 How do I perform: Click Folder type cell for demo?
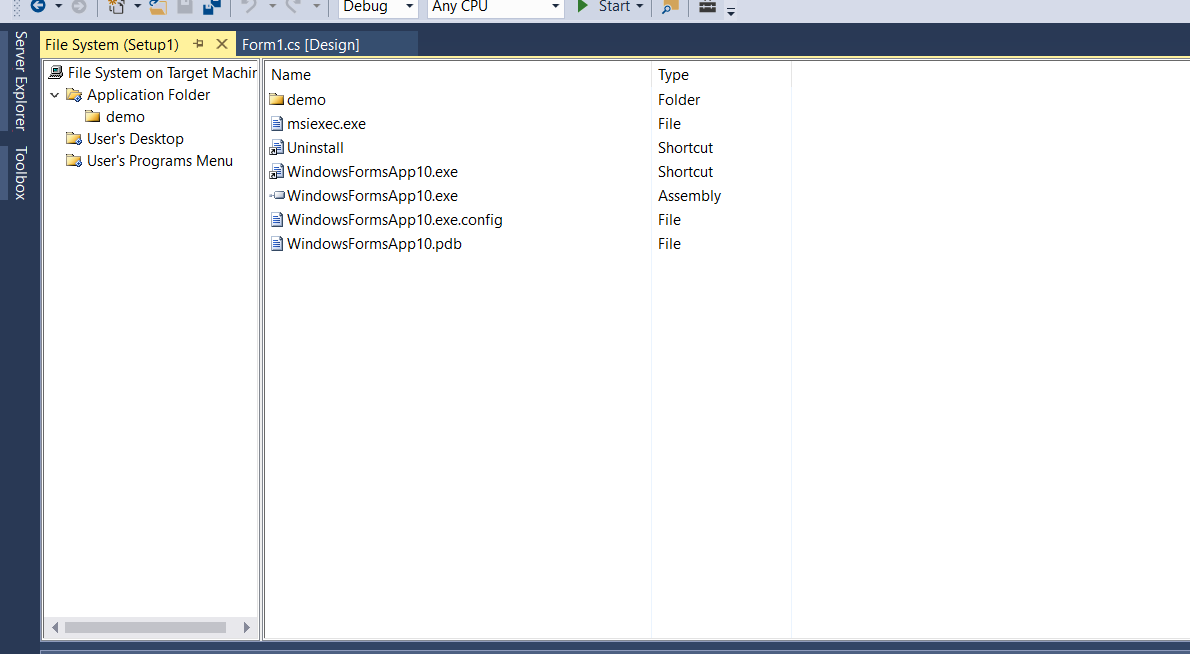click(678, 100)
